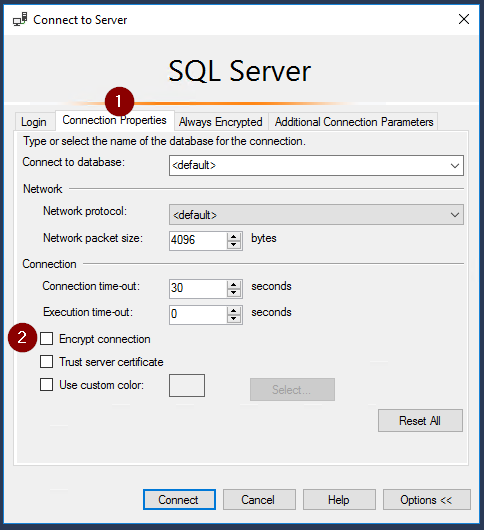This screenshot has height=530, width=484.
Task: Switch to the Login tab
Action: coord(34,122)
